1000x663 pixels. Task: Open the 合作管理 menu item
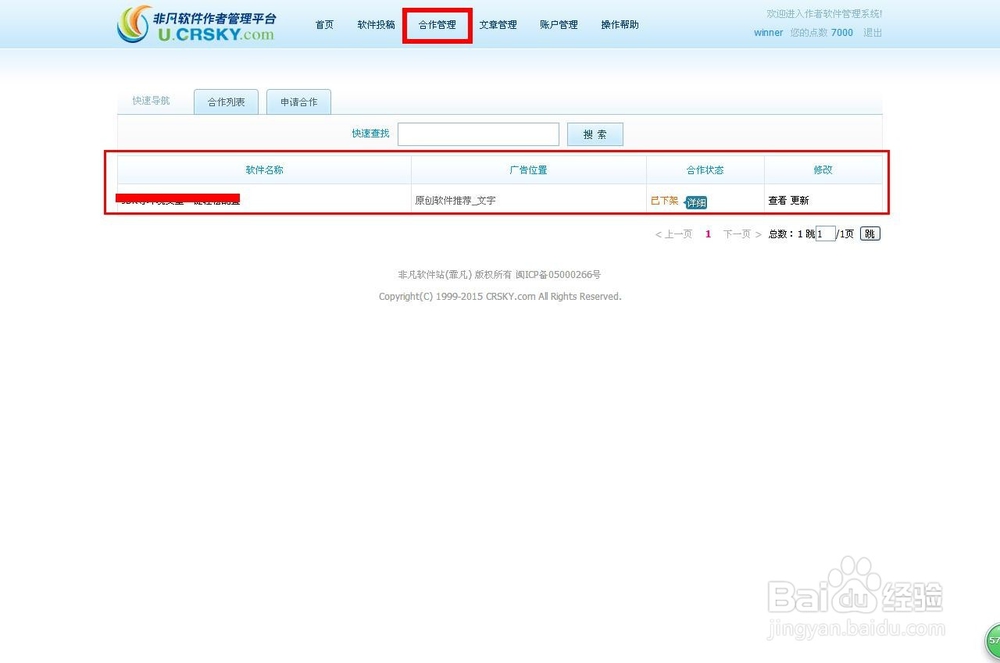click(437, 24)
